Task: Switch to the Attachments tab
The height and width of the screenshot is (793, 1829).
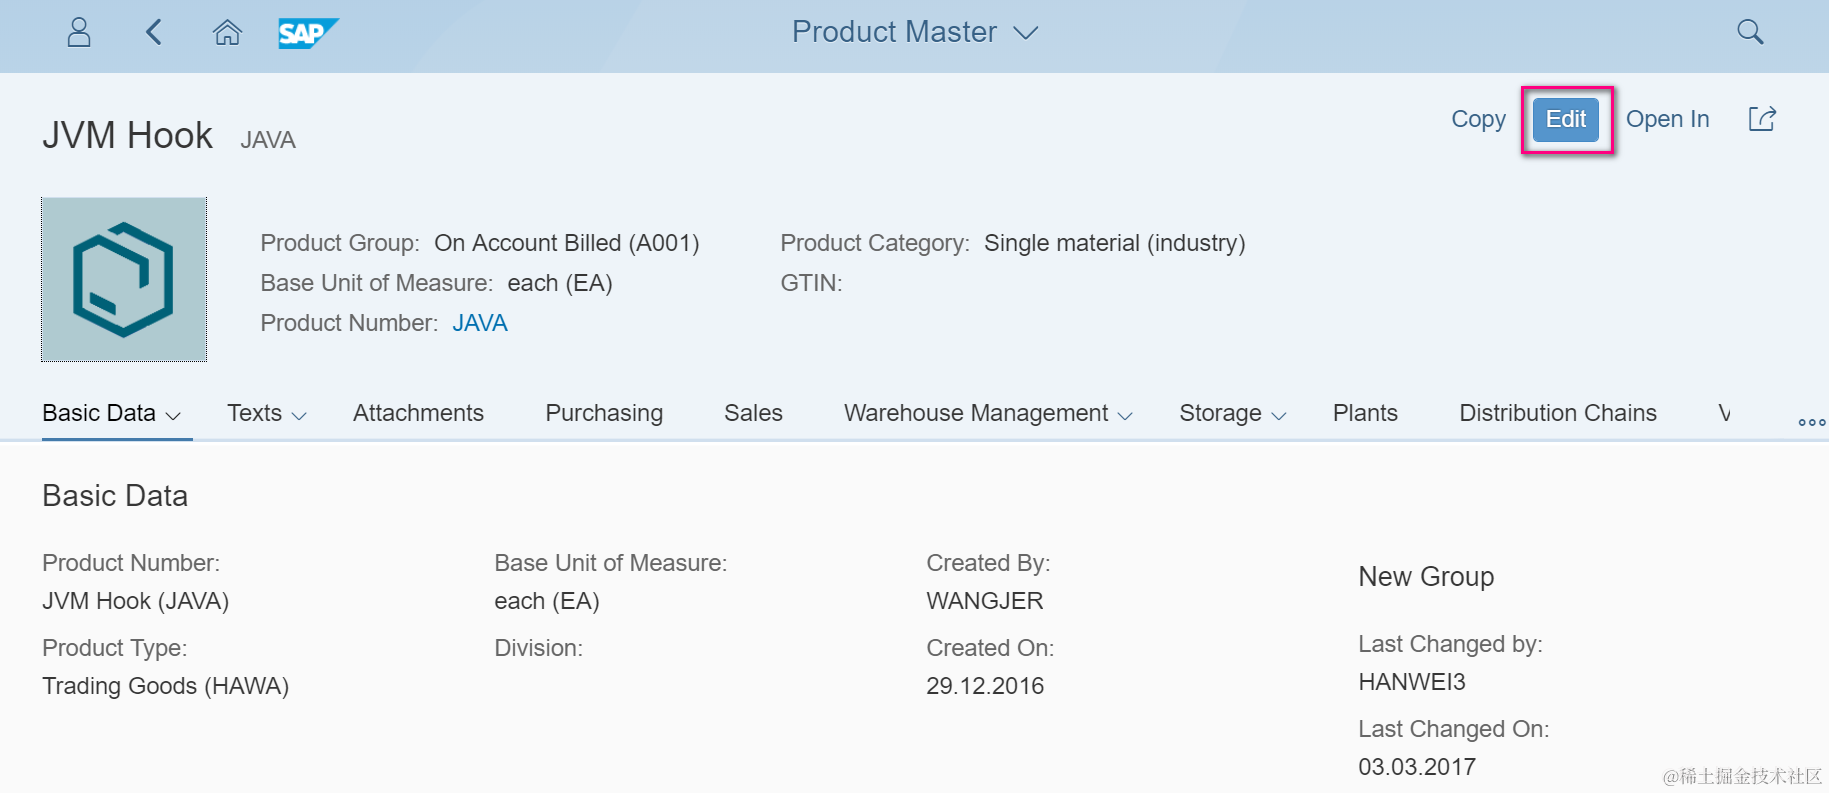Action: (418, 413)
